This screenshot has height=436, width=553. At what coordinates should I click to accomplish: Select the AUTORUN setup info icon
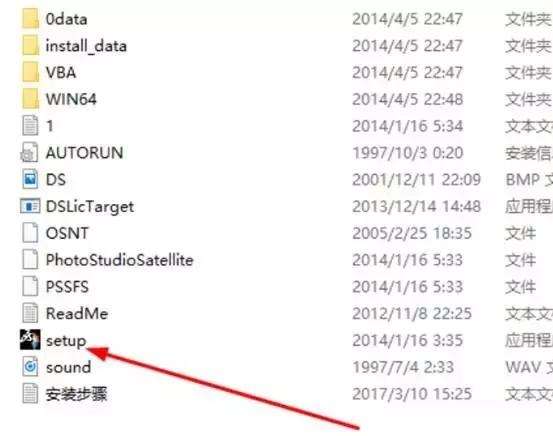pyautogui.click(x=30, y=152)
